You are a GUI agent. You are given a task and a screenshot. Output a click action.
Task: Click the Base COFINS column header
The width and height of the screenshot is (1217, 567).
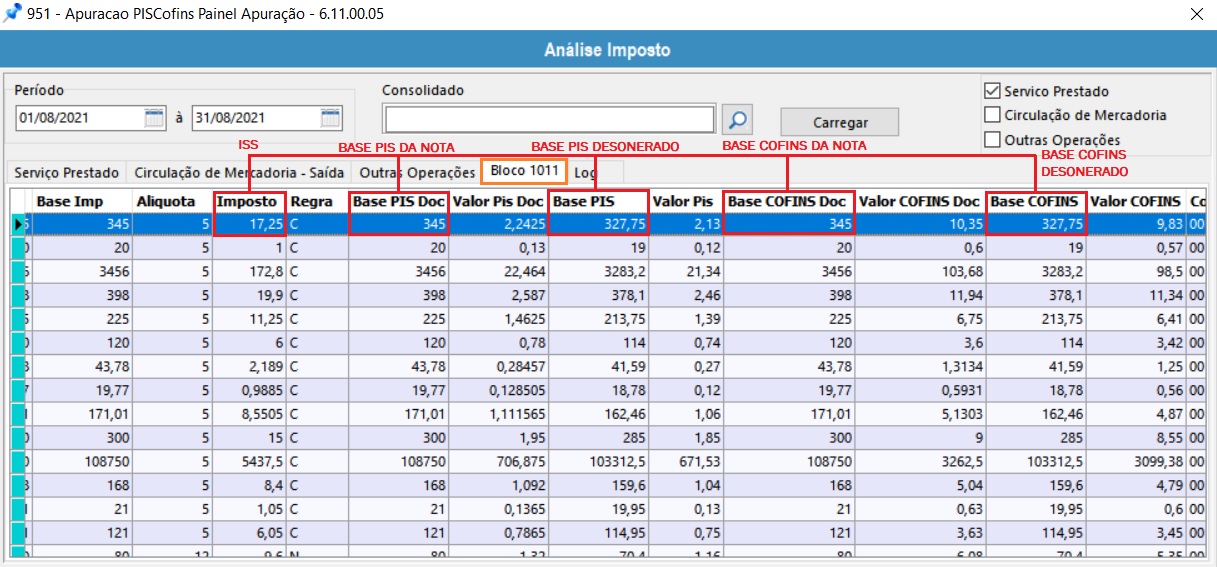tap(1035, 201)
